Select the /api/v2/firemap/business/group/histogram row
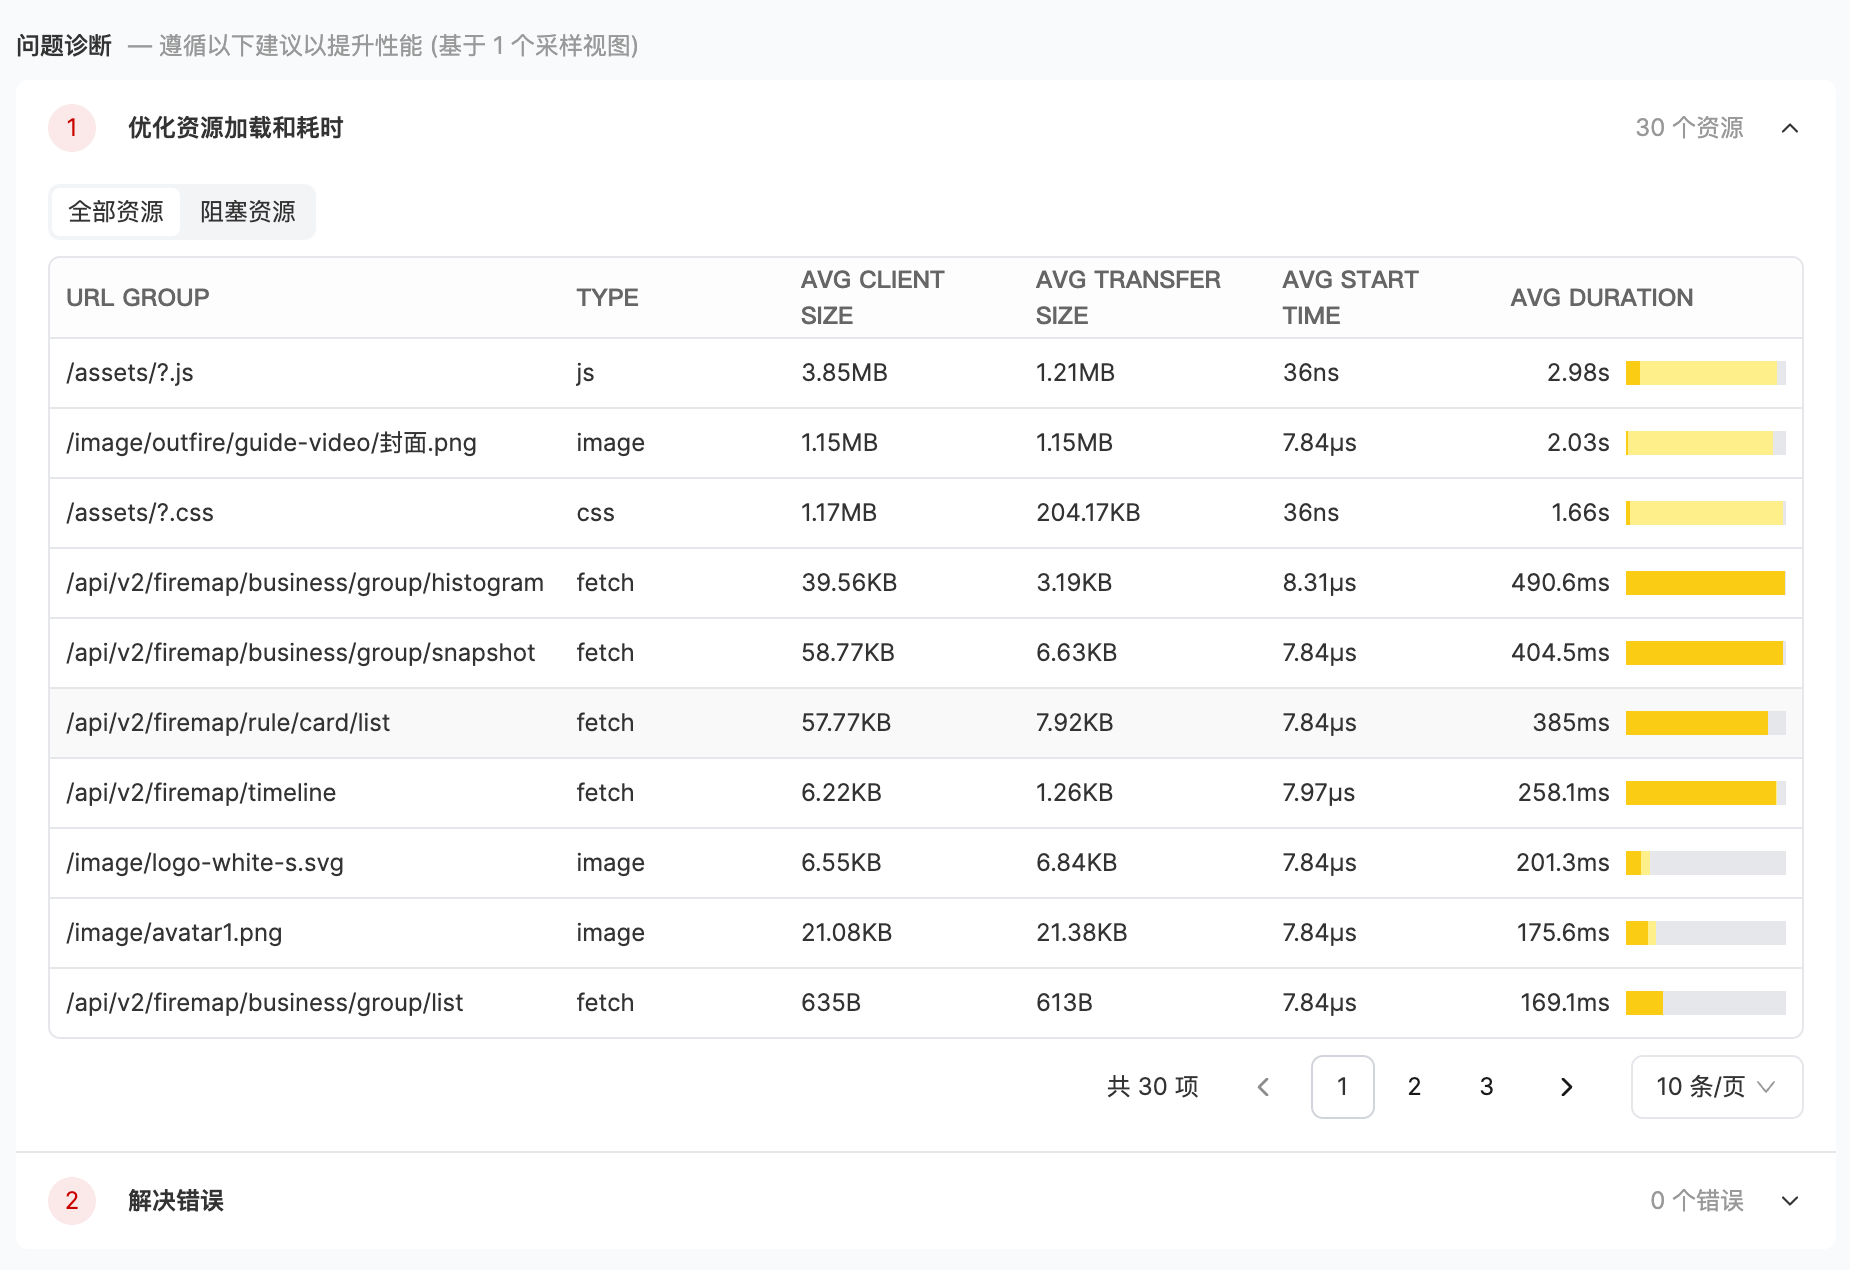This screenshot has width=1850, height=1270. tap(926, 583)
